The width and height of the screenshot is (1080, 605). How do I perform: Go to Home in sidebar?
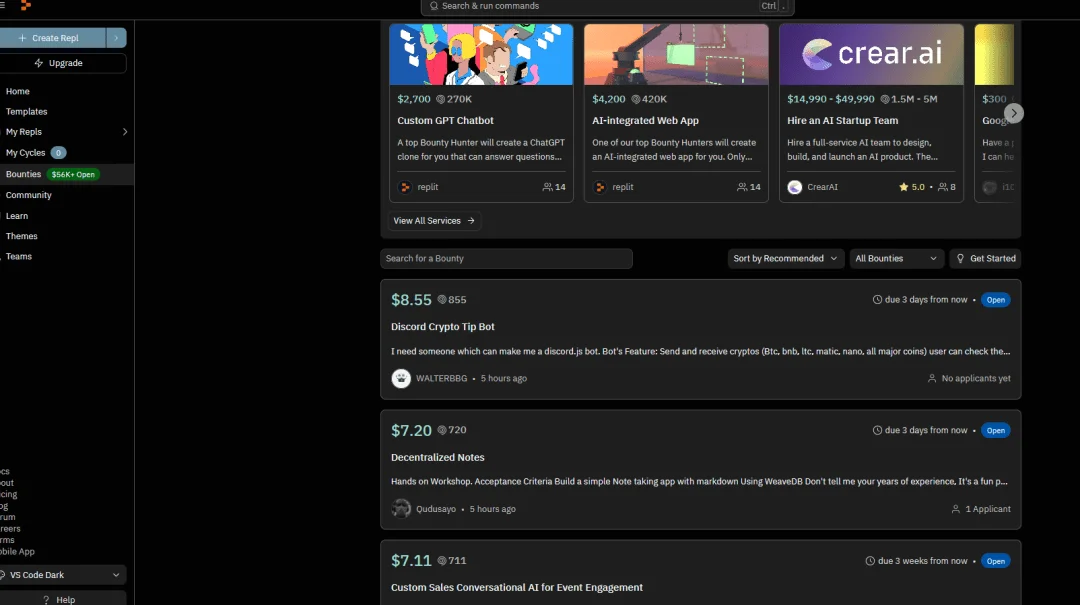pyautogui.click(x=17, y=91)
